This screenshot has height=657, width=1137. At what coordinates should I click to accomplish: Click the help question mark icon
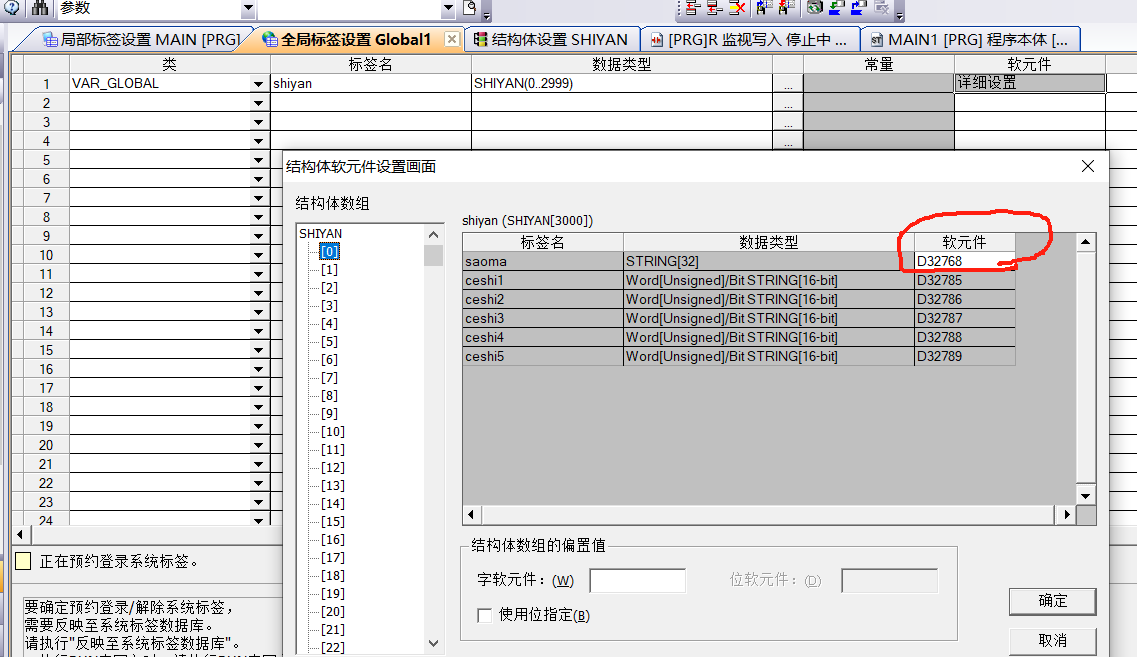pyautogui.click(x=13, y=8)
